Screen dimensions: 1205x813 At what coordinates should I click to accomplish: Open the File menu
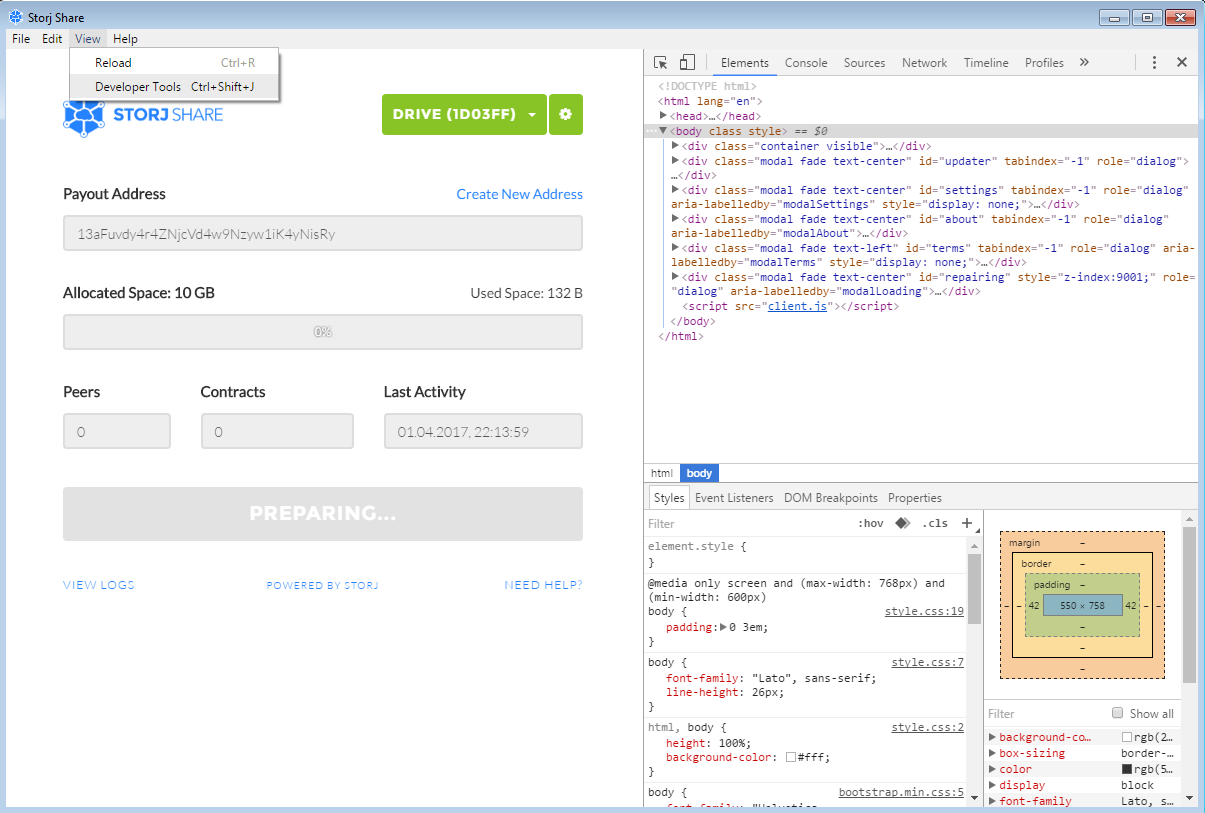click(21, 39)
